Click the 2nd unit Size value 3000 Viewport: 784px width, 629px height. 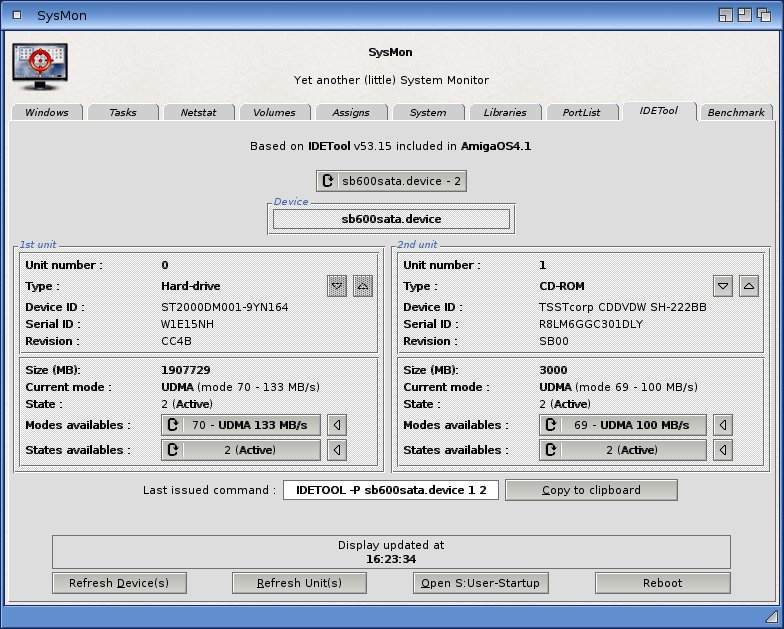554,370
